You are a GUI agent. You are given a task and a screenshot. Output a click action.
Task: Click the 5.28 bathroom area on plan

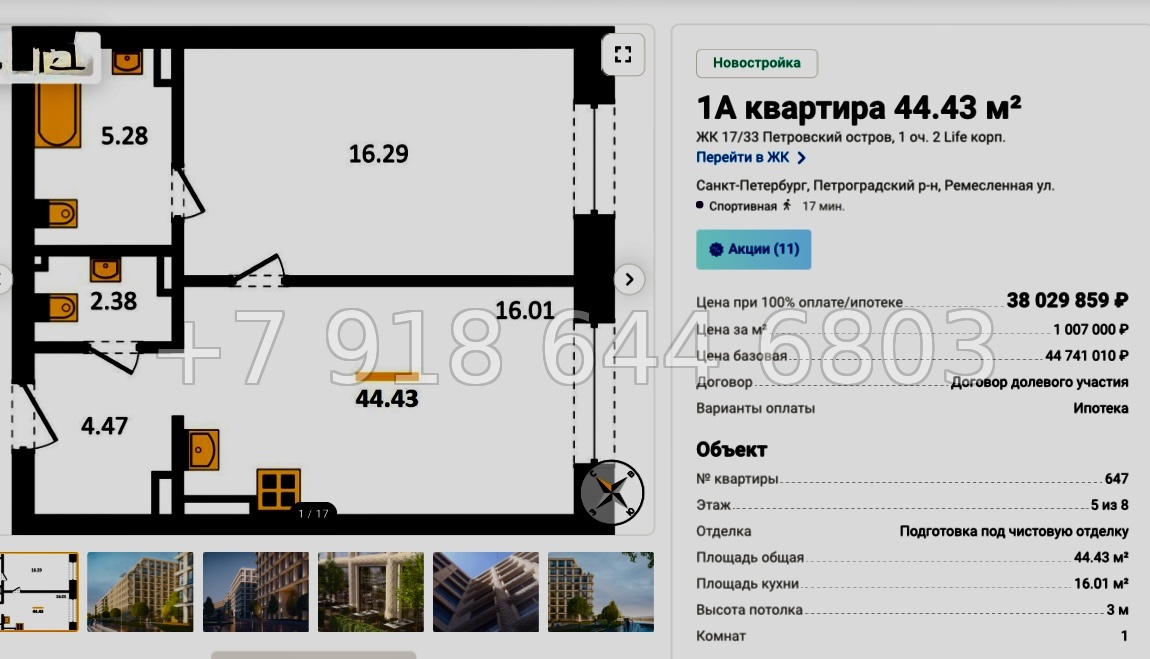pos(124,136)
